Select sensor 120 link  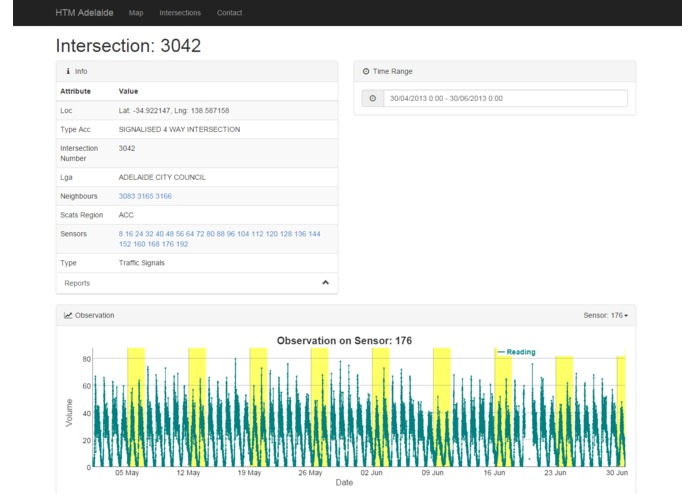coord(272,234)
